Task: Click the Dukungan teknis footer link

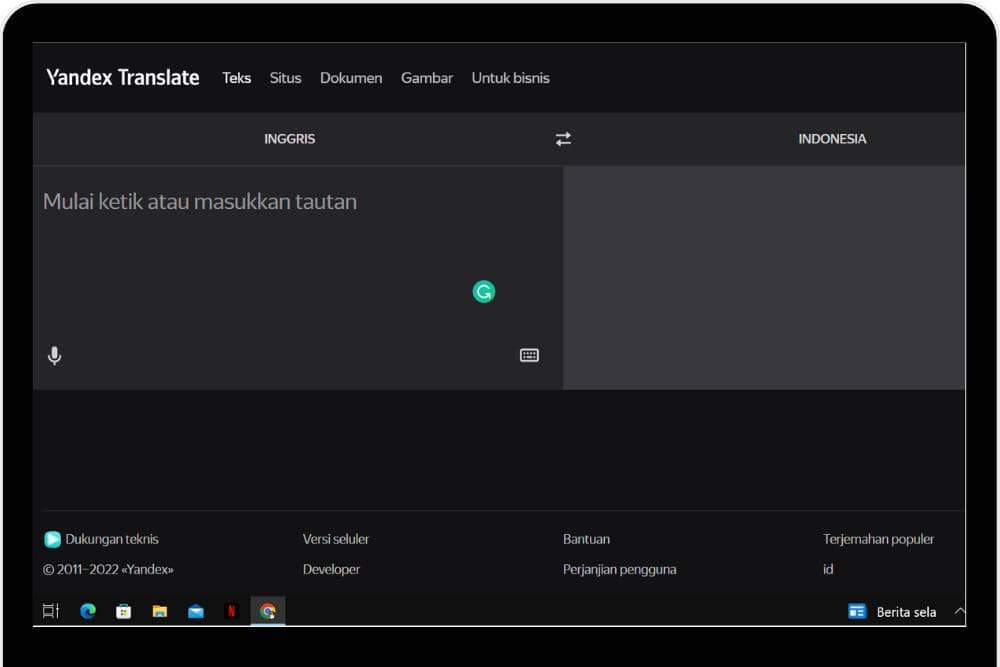Action: click(111, 539)
